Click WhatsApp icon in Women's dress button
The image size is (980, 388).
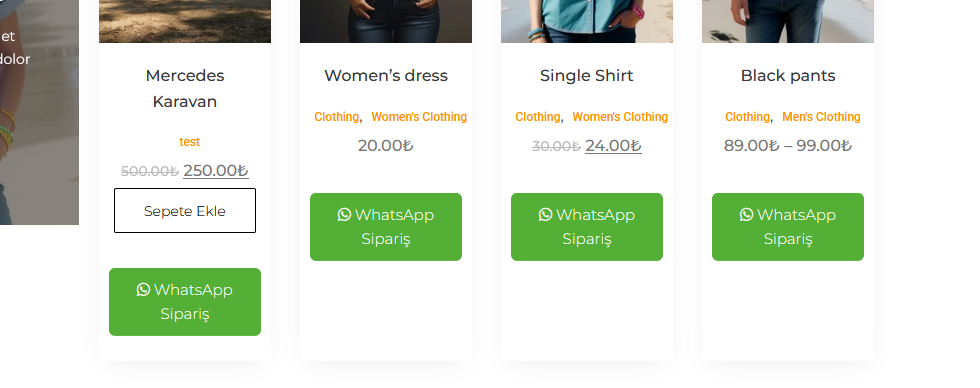pos(344,214)
